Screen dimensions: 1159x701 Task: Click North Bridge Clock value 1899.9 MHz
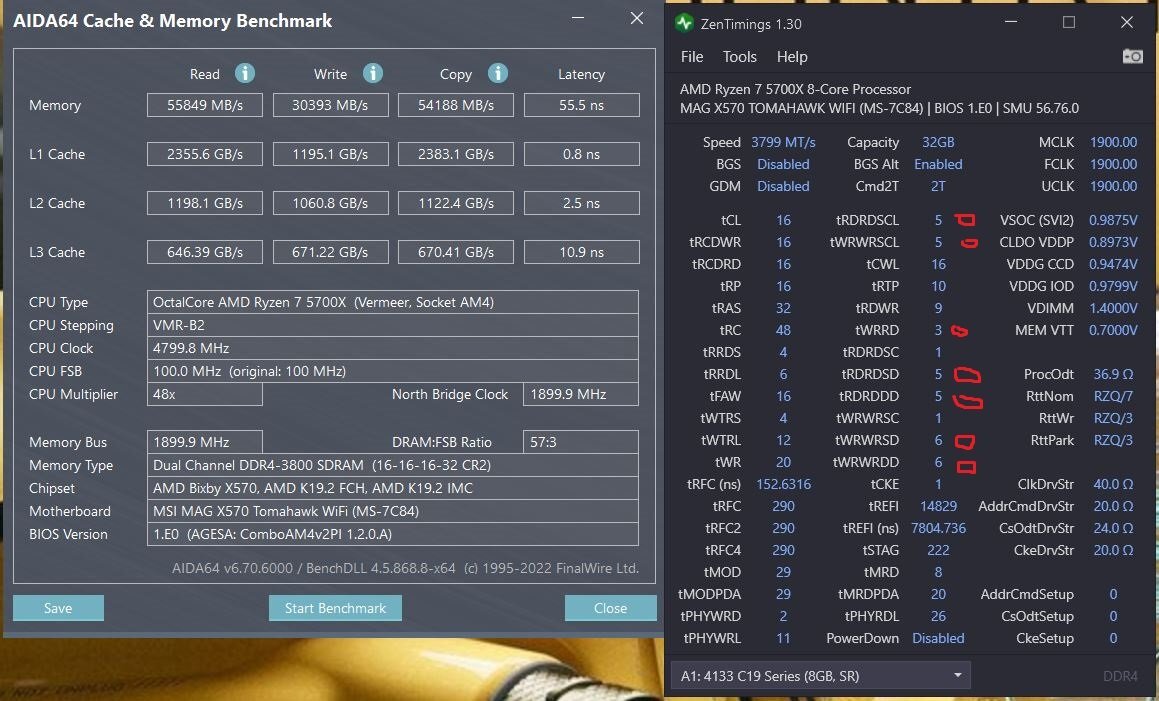[581, 394]
